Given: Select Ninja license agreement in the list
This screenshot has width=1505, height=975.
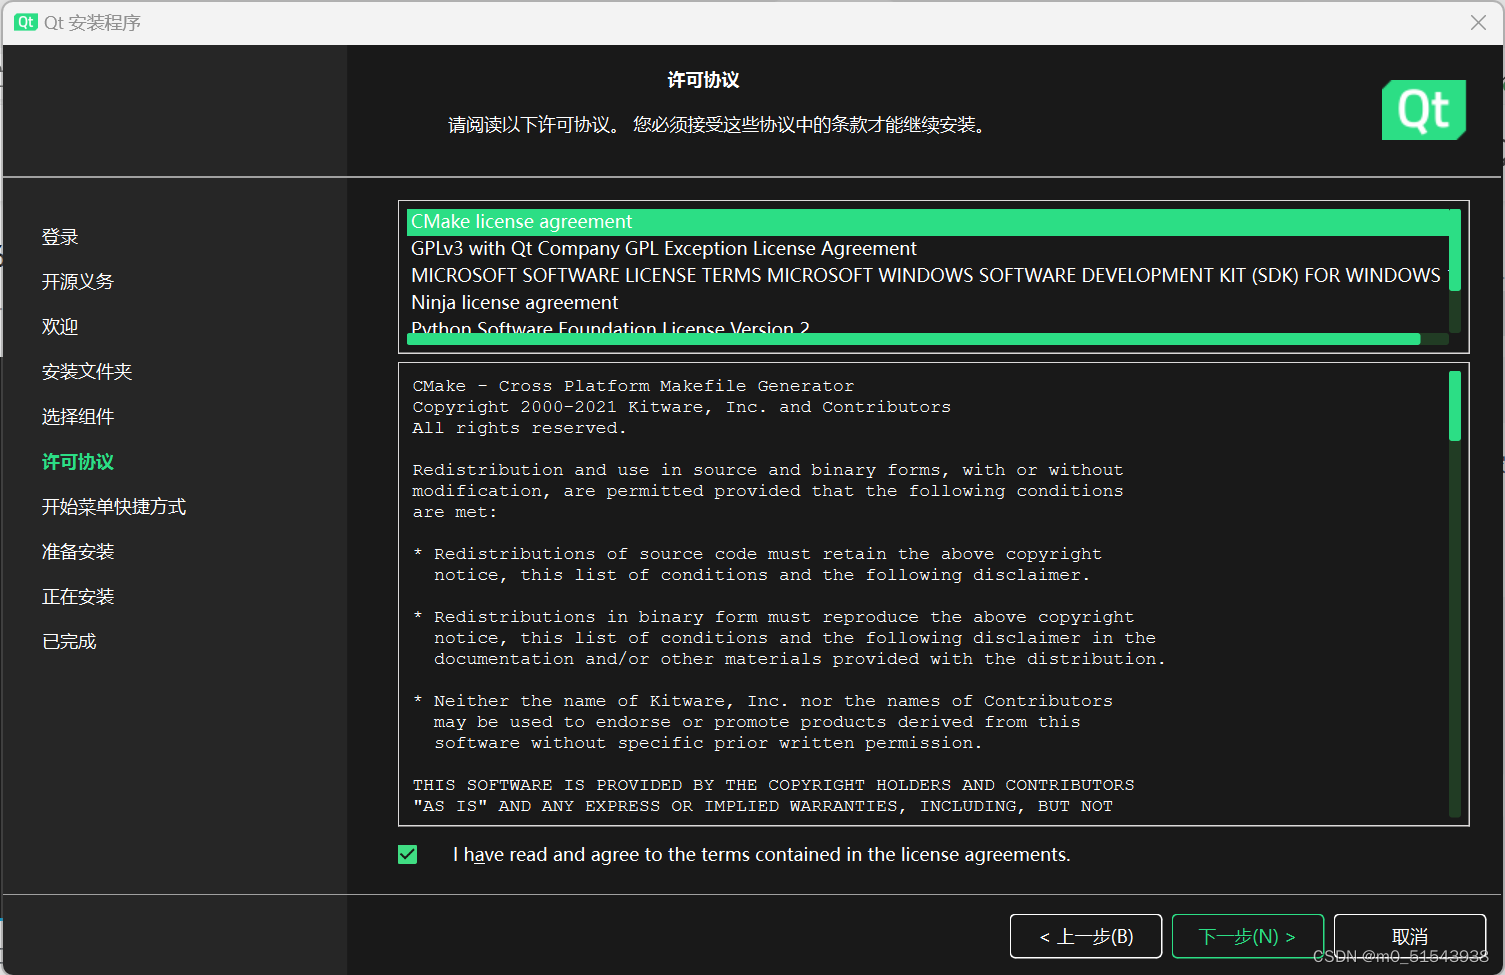Looking at the screenshot, I should coord(927,303).
